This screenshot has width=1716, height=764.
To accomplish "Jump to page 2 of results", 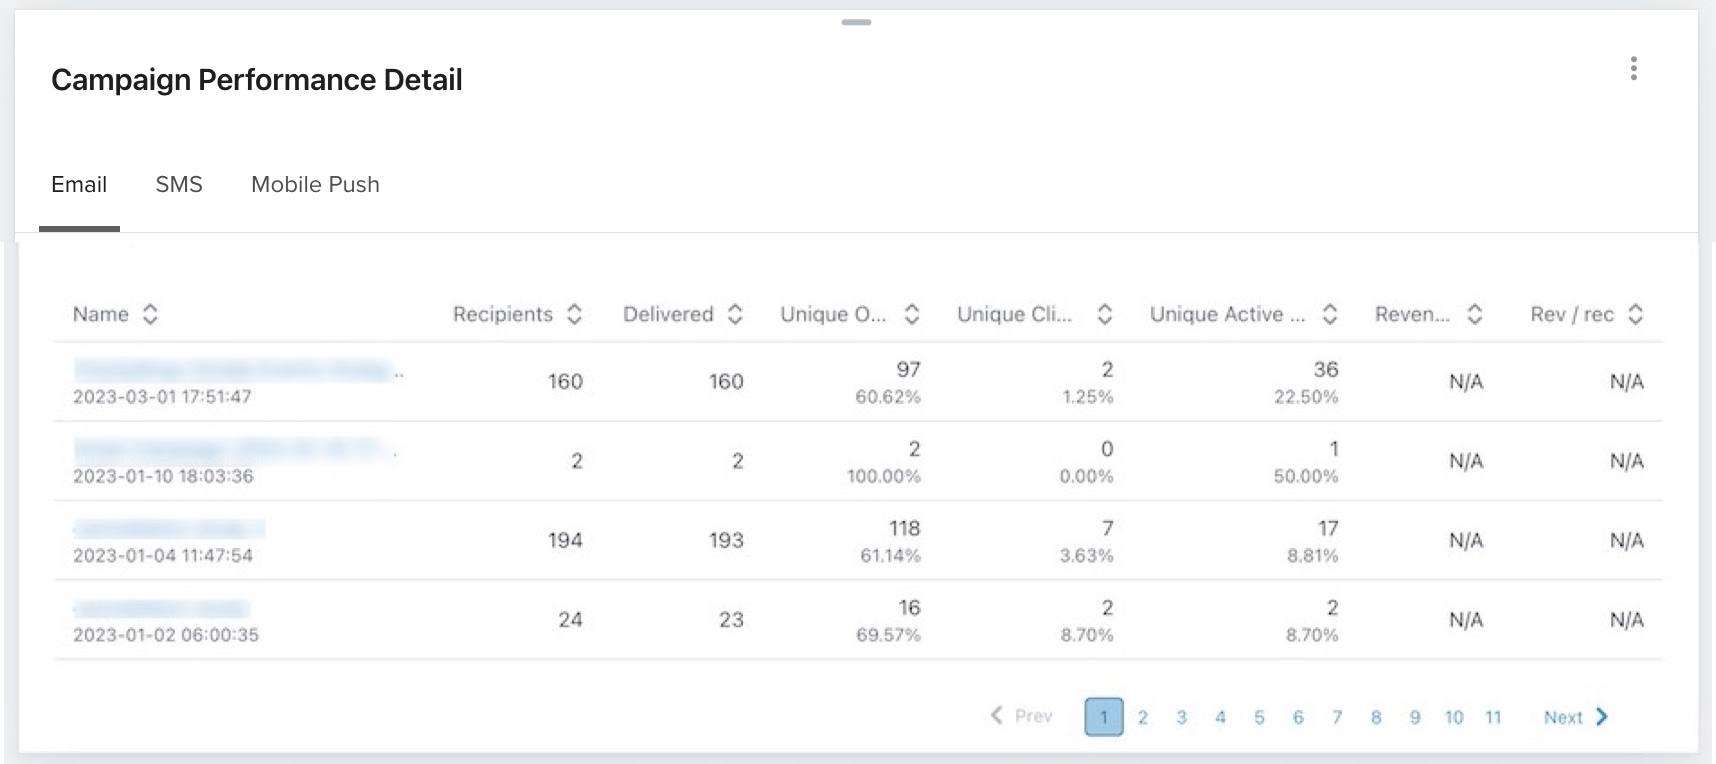I will 1143,717.
